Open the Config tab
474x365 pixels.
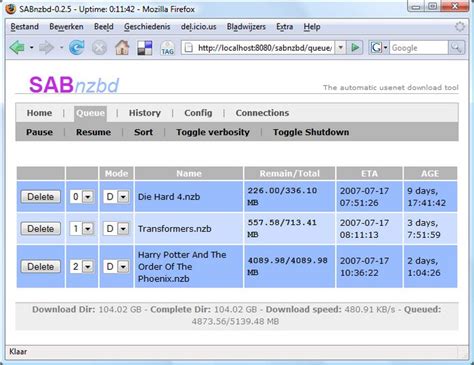[x=198, y=113]
